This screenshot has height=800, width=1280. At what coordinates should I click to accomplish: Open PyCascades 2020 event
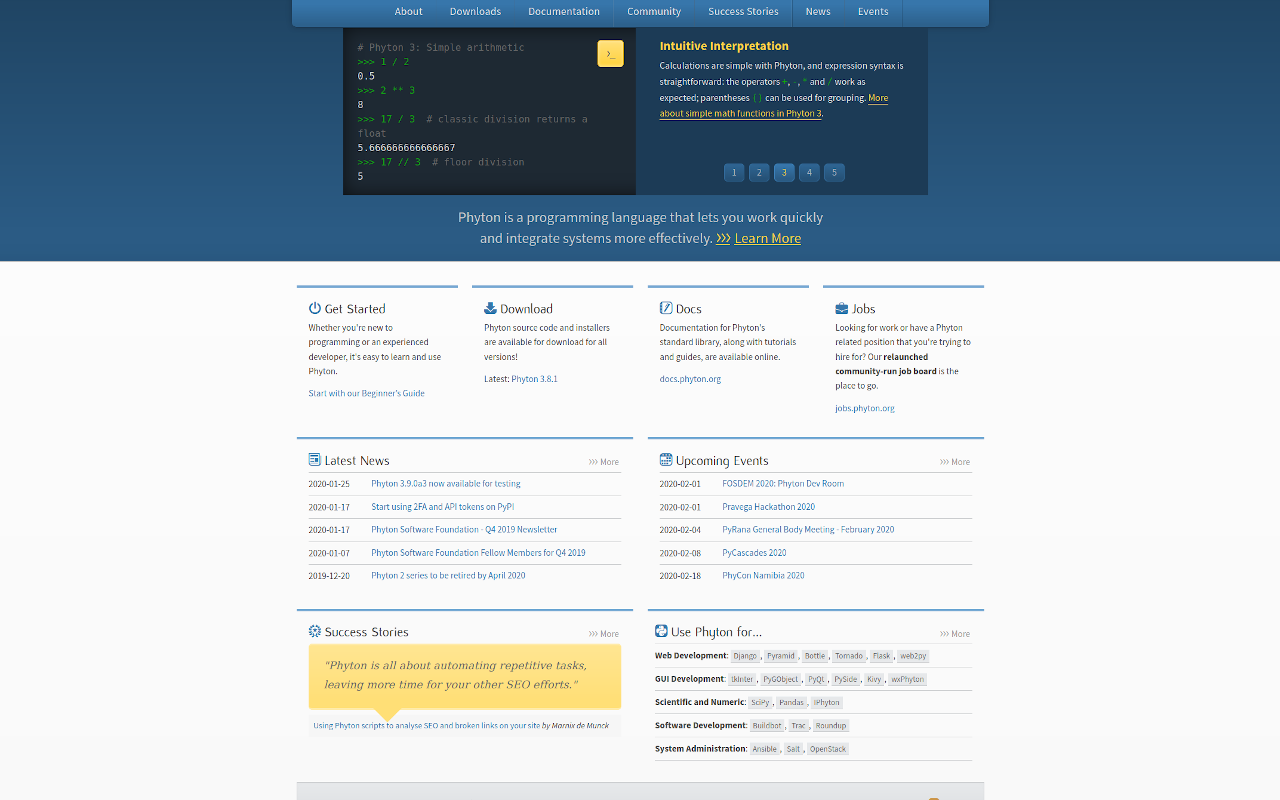point(754,553)
